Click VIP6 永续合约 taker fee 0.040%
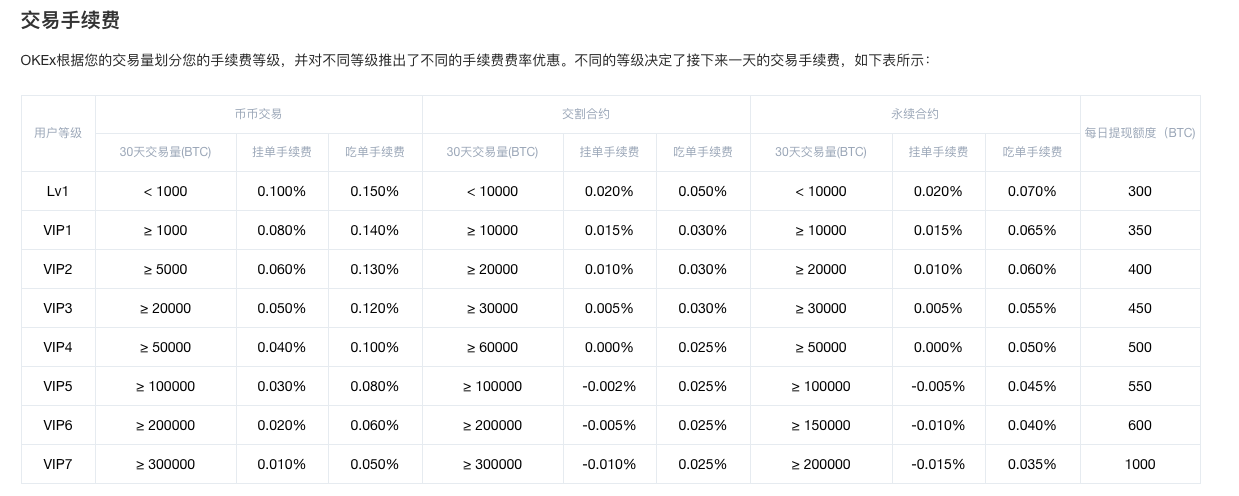This screenshot has width=1239, height=496. [x=1032, y=425]
